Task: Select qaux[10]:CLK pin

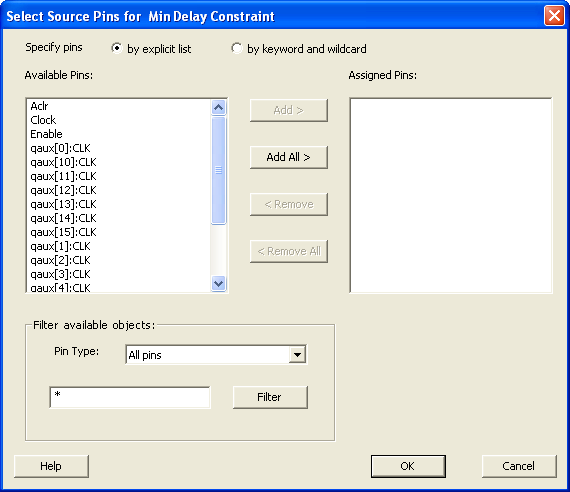Action: [x=119, y=162]
